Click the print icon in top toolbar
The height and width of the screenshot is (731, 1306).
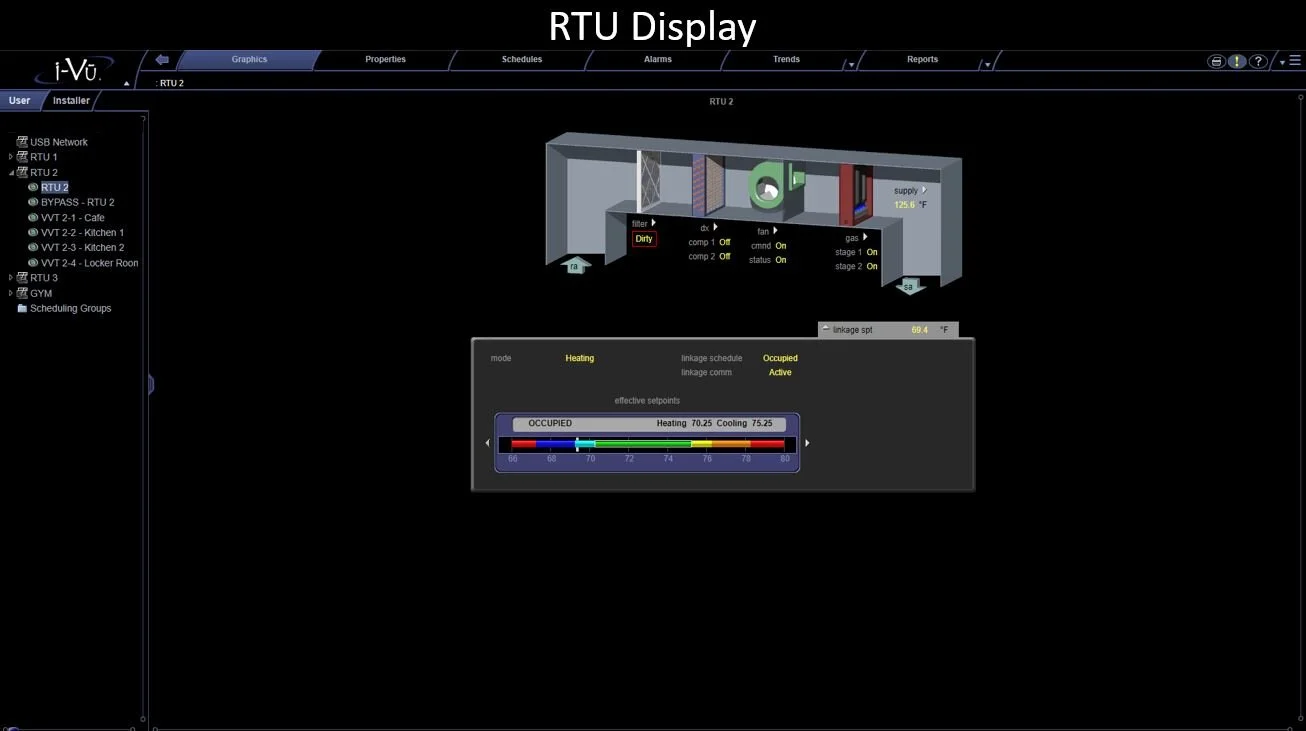(1217, 61)
